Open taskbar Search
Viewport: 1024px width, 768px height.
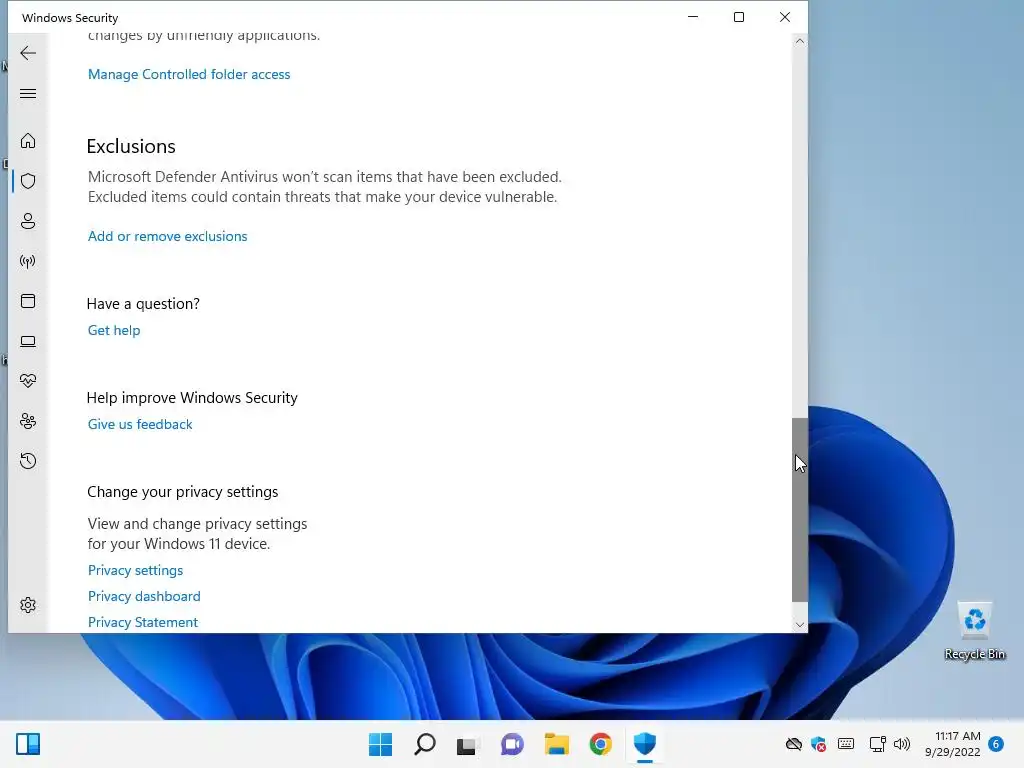tap(424, 744)
